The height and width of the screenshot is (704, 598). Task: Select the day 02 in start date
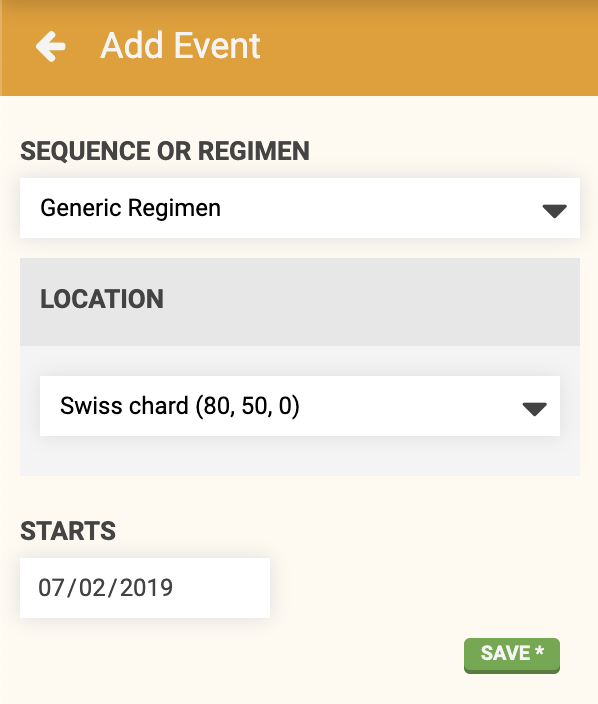(92, 588)
